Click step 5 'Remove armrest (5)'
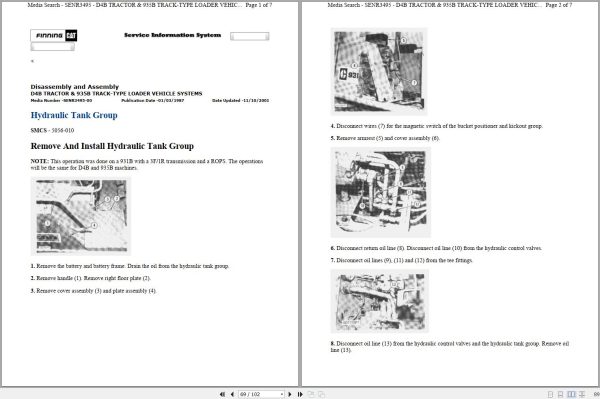The width and height of the screenshot is (600, 399). click(385, 138)
